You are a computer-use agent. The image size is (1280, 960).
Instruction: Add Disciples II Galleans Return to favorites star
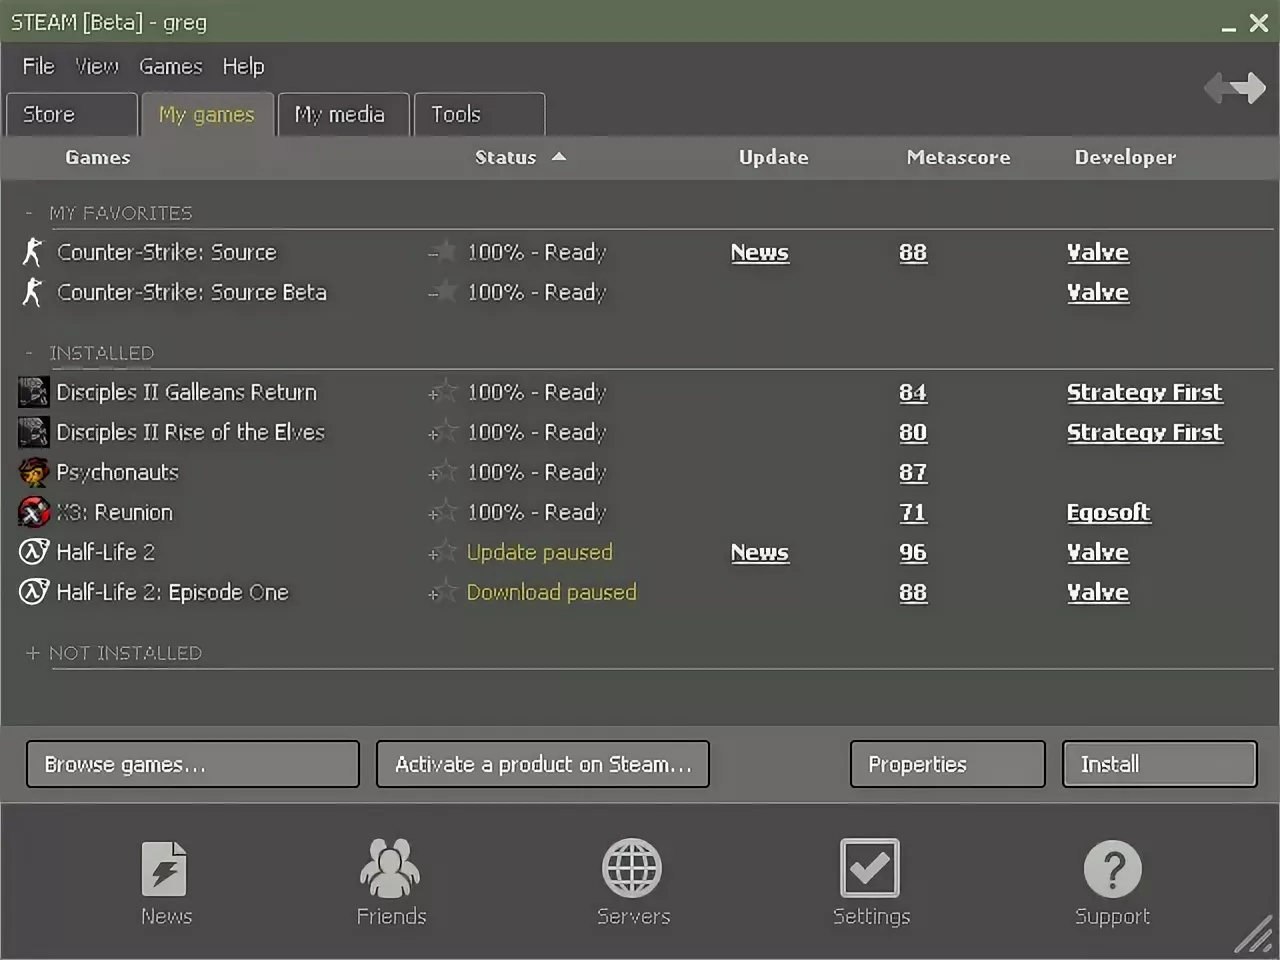pos(443,392)
